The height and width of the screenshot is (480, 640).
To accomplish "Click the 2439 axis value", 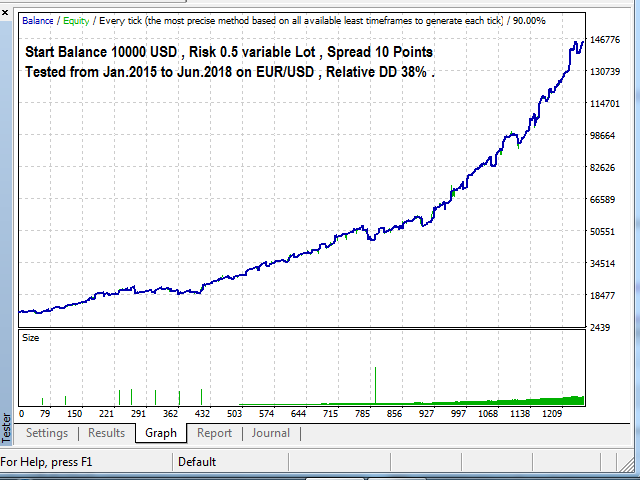I will click(x=600, y=327).
